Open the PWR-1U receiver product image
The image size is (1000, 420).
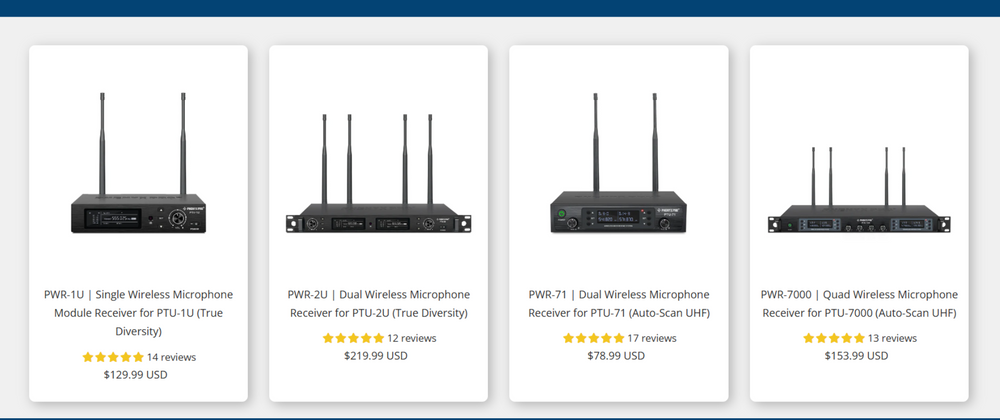[x=138, y=163]
